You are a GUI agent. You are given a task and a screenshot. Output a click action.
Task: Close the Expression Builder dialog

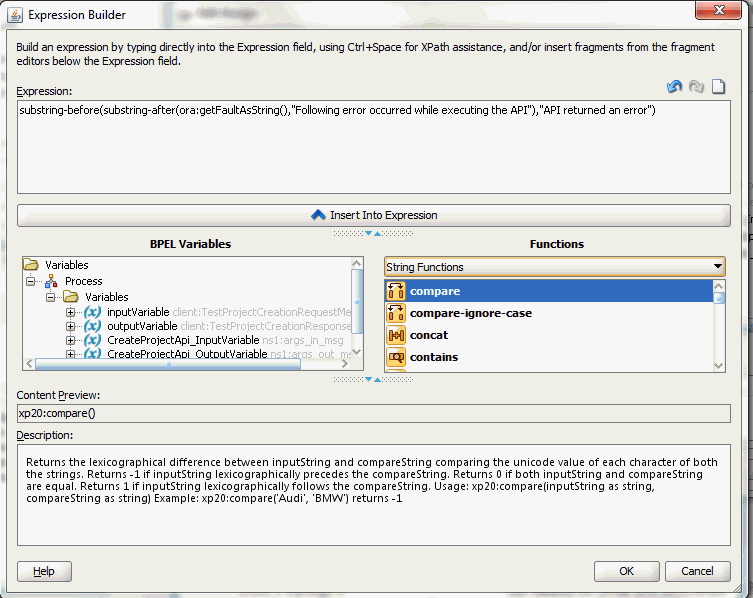(718, 10)
